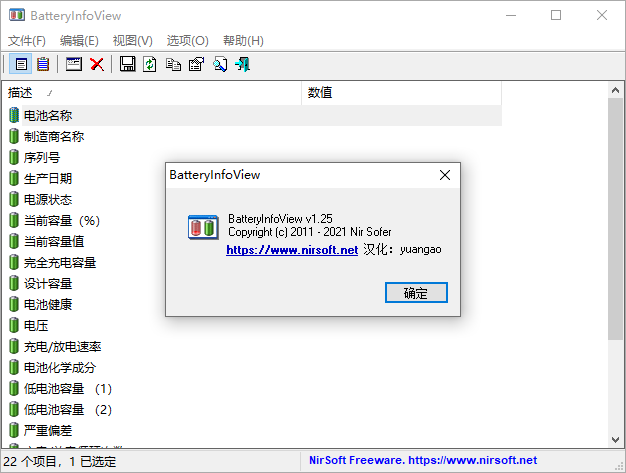Confirm the About dialog with 确定
Viewport: 626px width, 473px height.
[x=416, y=293]
